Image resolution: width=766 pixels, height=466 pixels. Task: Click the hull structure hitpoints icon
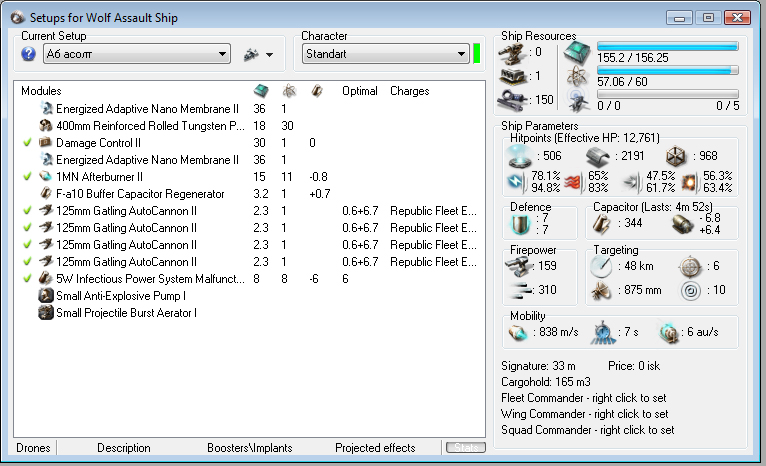coord(677,155)
